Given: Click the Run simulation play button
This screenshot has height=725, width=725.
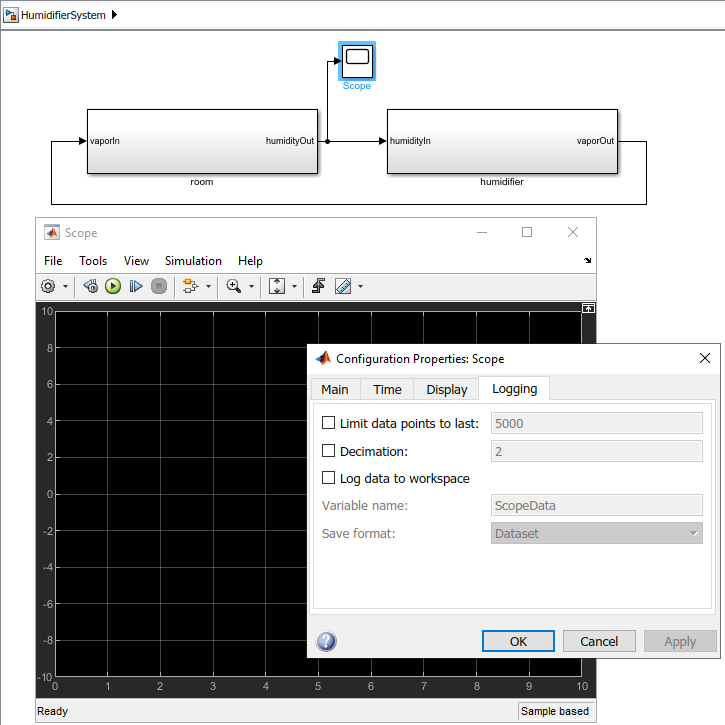Looking at the screenshot, I should (113, 286).
